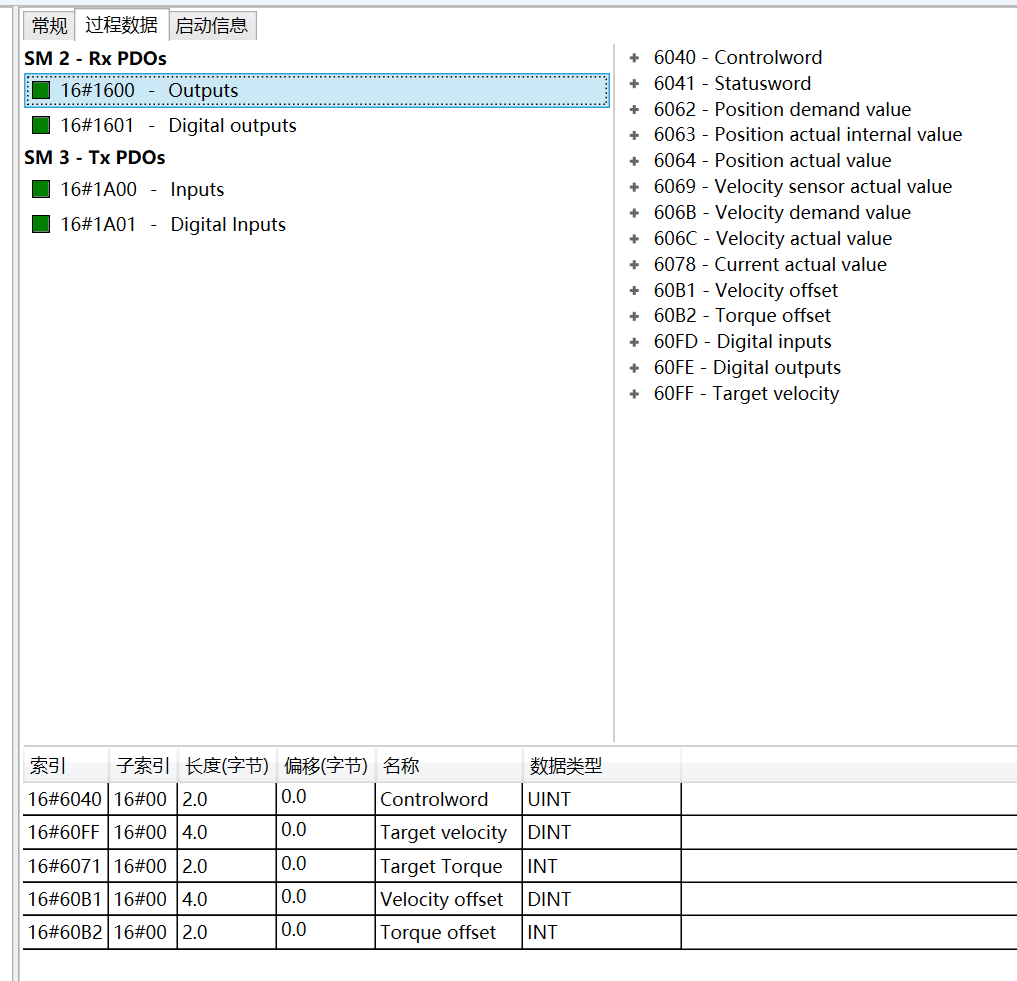The height and width of the screenshot is (981, 1017).
Task: Expand 60FD Digital inputs node
Action: 634,342
